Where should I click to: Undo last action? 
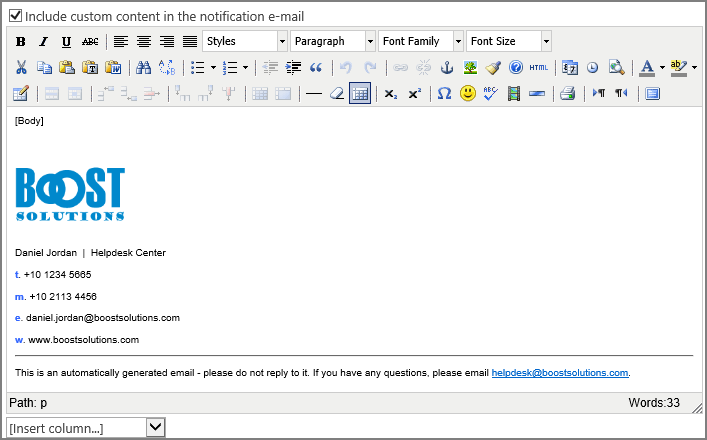[346, 68]
